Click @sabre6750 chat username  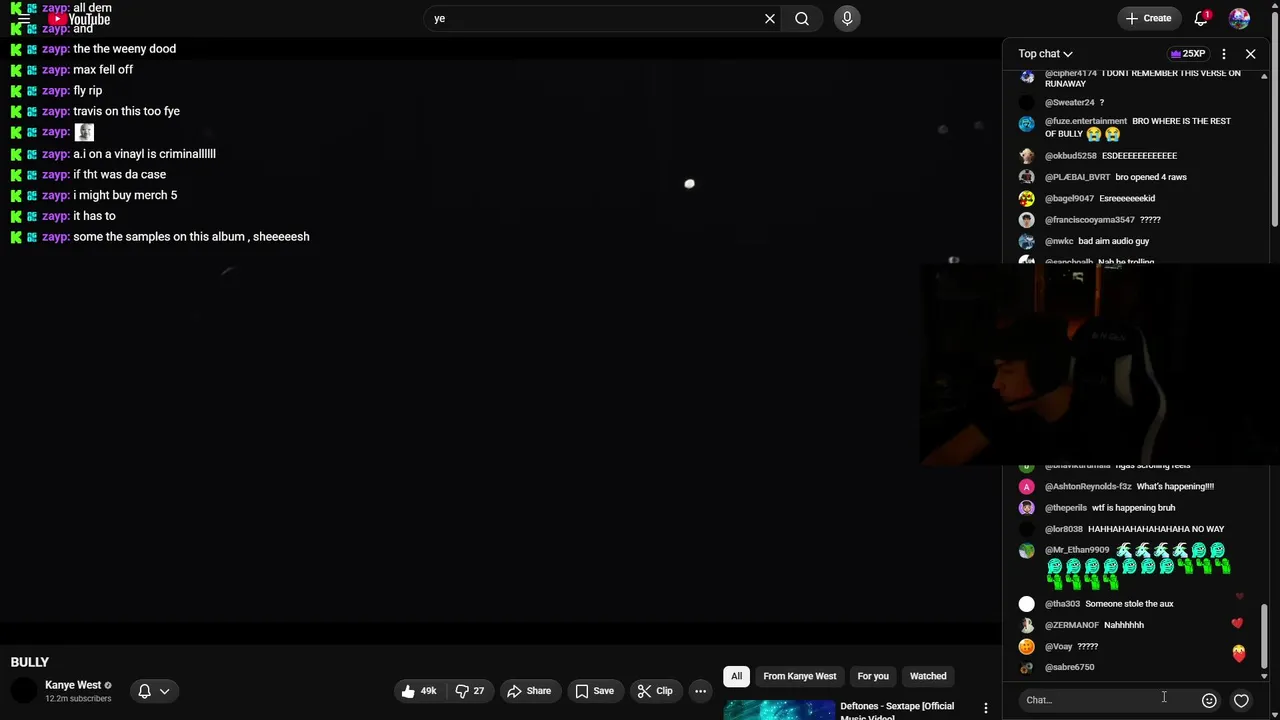1069,667
